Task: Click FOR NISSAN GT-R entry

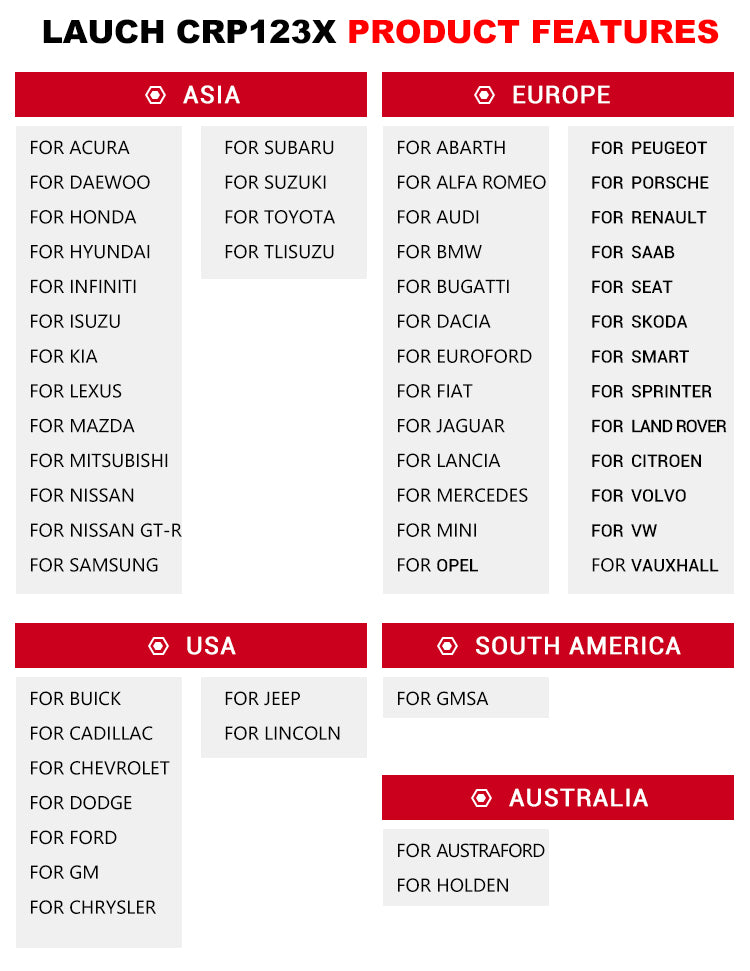Action: point(105,530)
